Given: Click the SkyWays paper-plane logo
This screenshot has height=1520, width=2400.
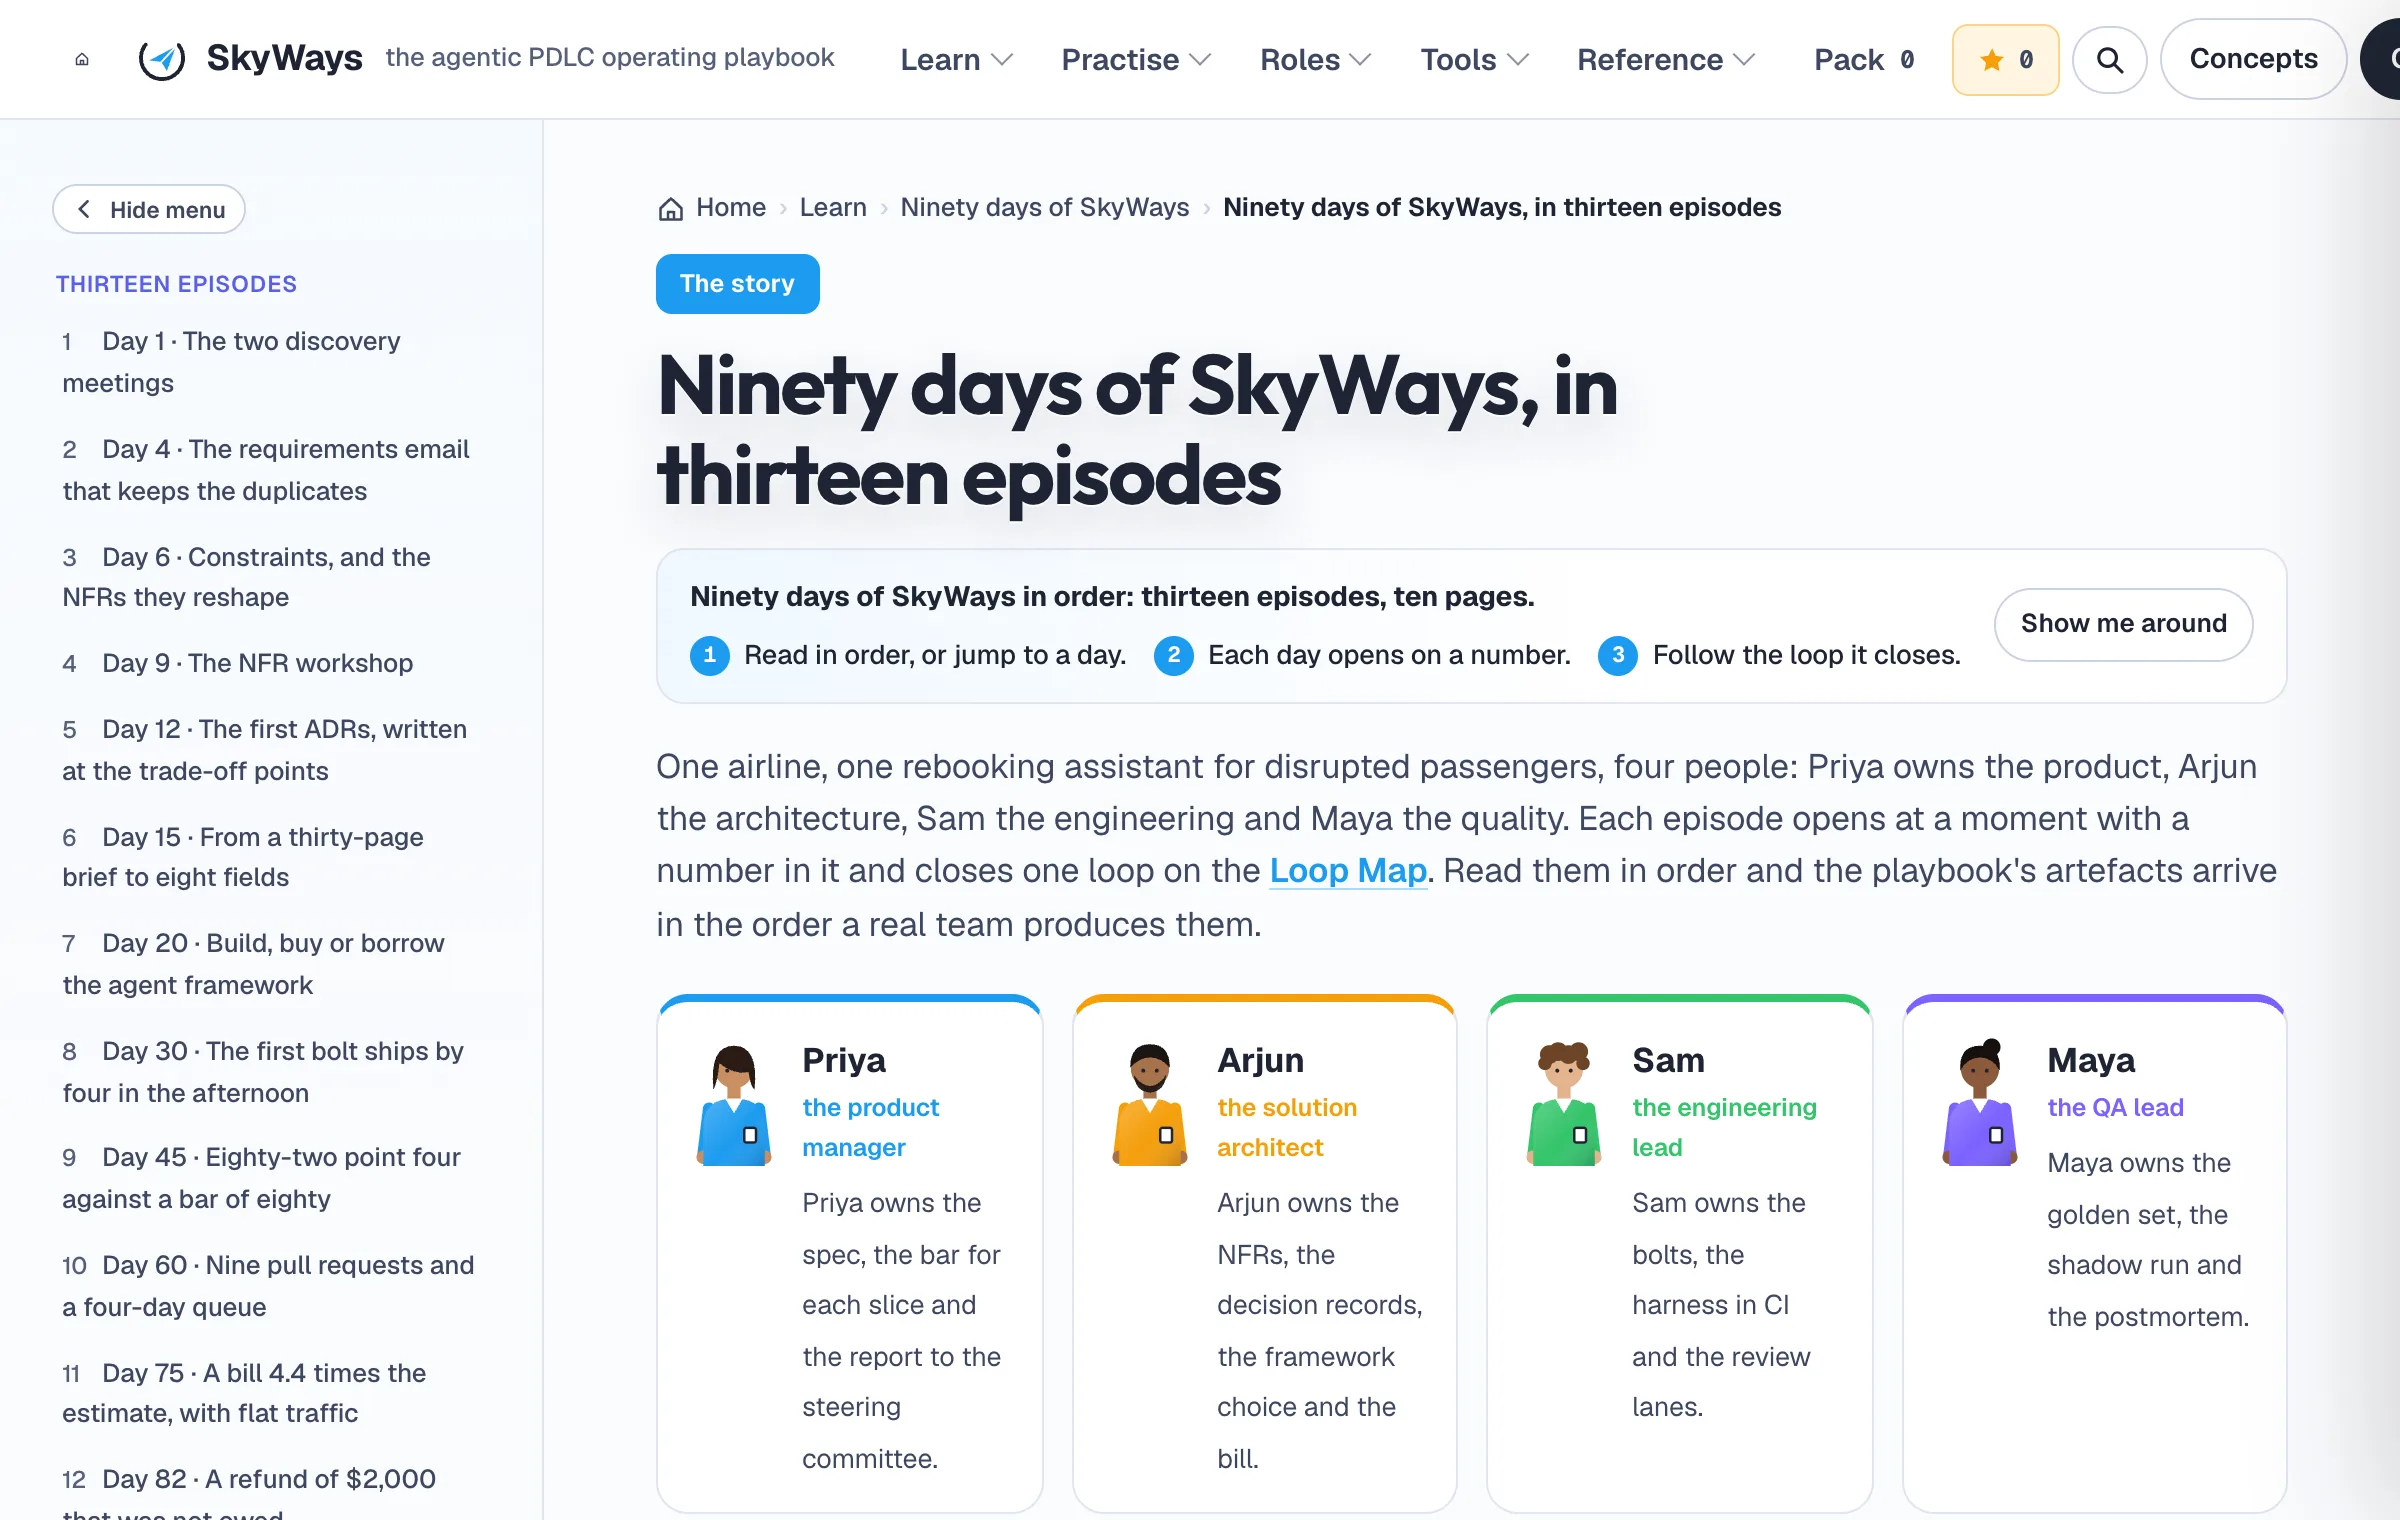Looking at the screenshot, I should [162, 59].
